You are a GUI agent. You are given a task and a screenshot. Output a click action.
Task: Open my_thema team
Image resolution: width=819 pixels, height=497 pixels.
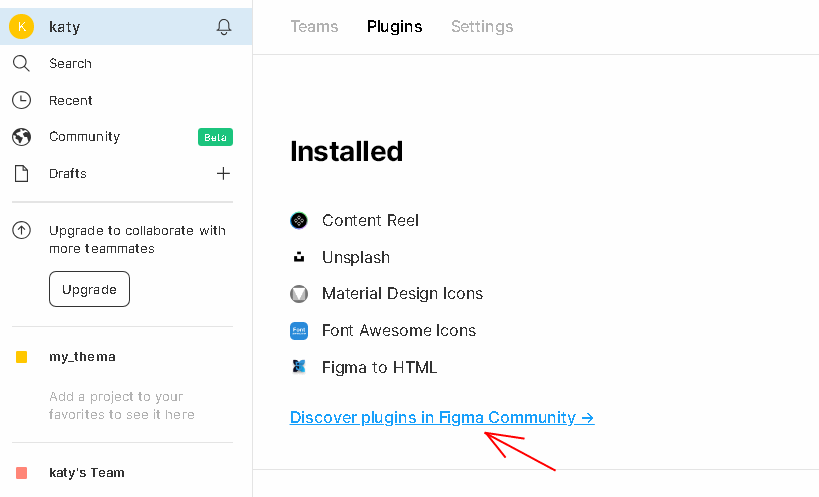tap(83, 357)
